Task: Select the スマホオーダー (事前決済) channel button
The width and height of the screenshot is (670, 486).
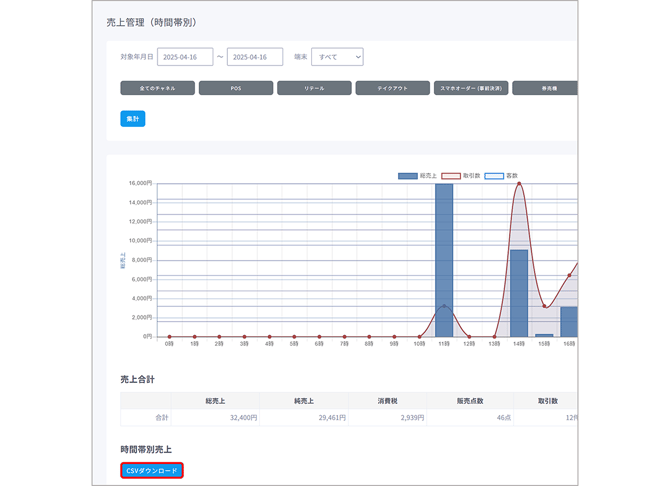Action: tap(471, 88)
